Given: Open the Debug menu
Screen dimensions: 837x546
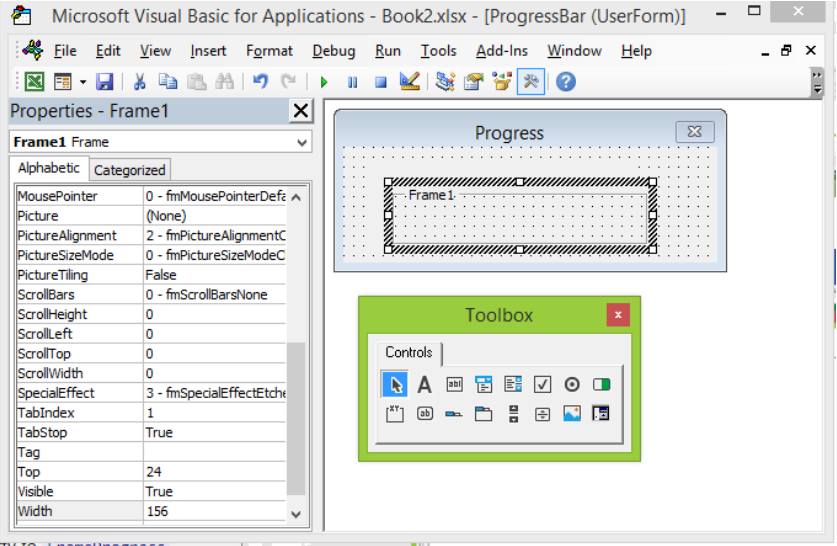Looking at the screenshot, I should pyautogui.click(x=334, y=51).
